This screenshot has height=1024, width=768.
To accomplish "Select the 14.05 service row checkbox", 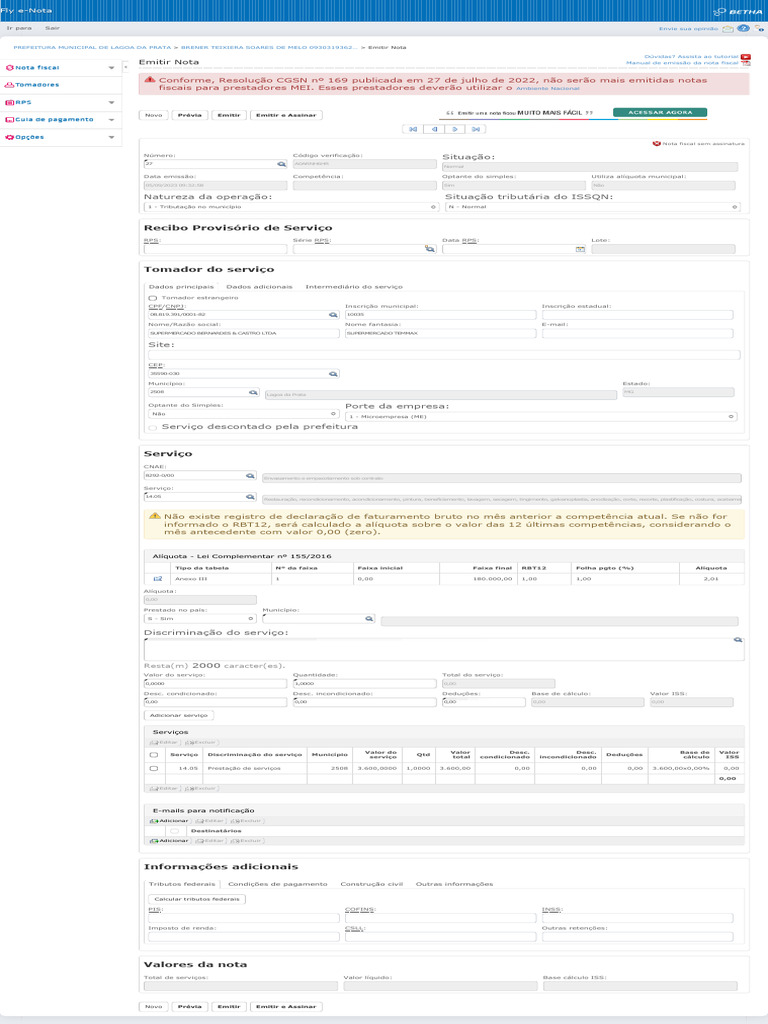I will (x=153, y=768).
